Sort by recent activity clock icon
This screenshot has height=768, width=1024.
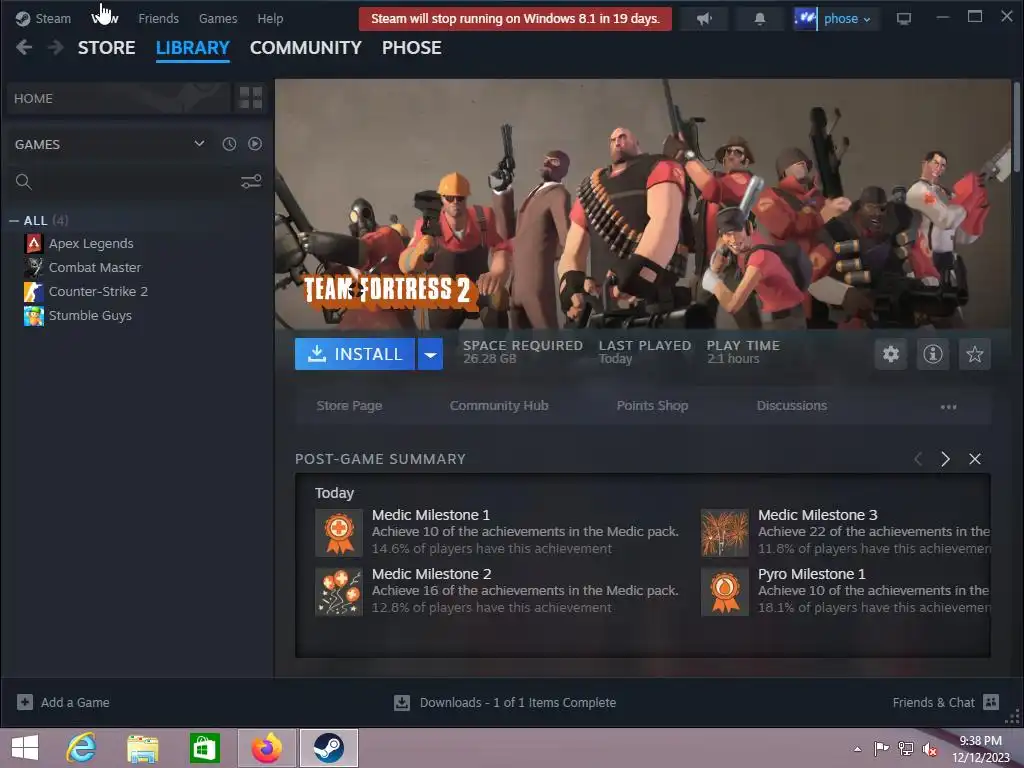(x=229, y=144)
